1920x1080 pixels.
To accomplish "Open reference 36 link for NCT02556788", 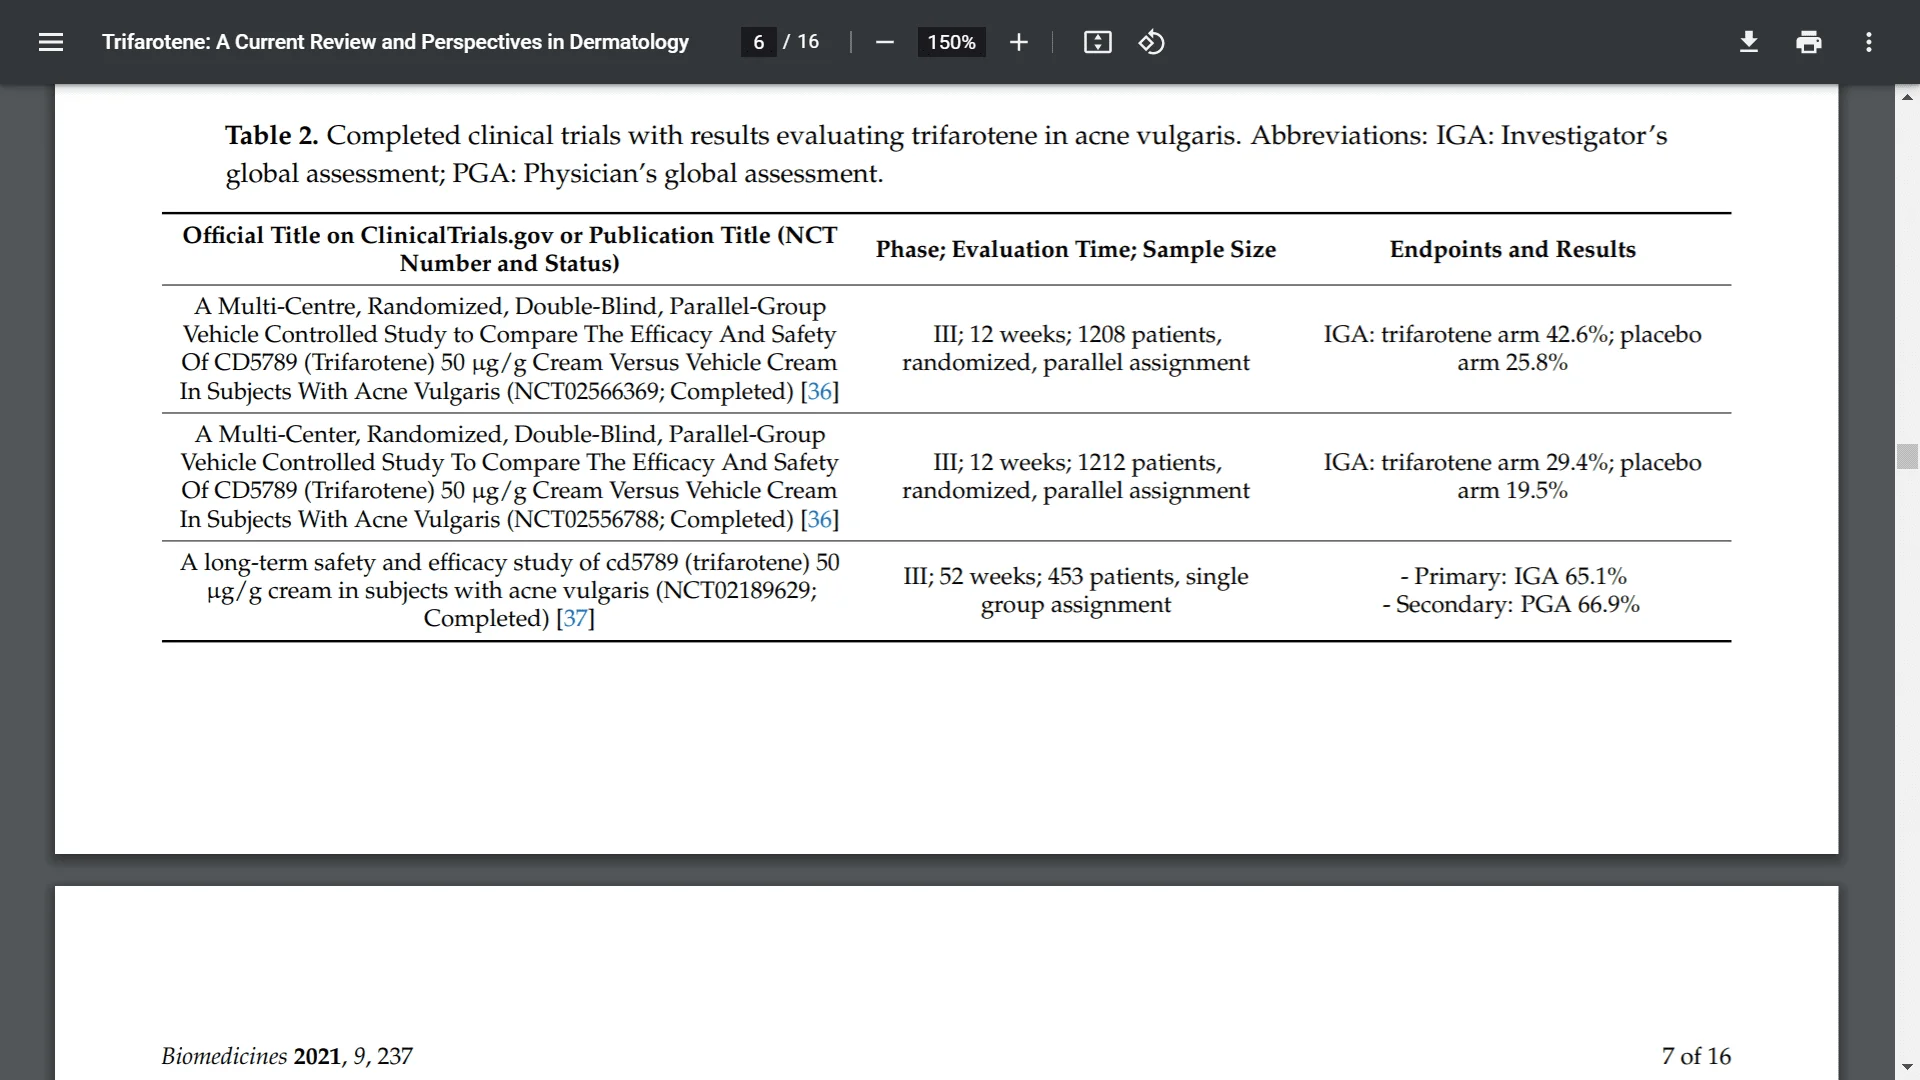I will click(819, 519).
